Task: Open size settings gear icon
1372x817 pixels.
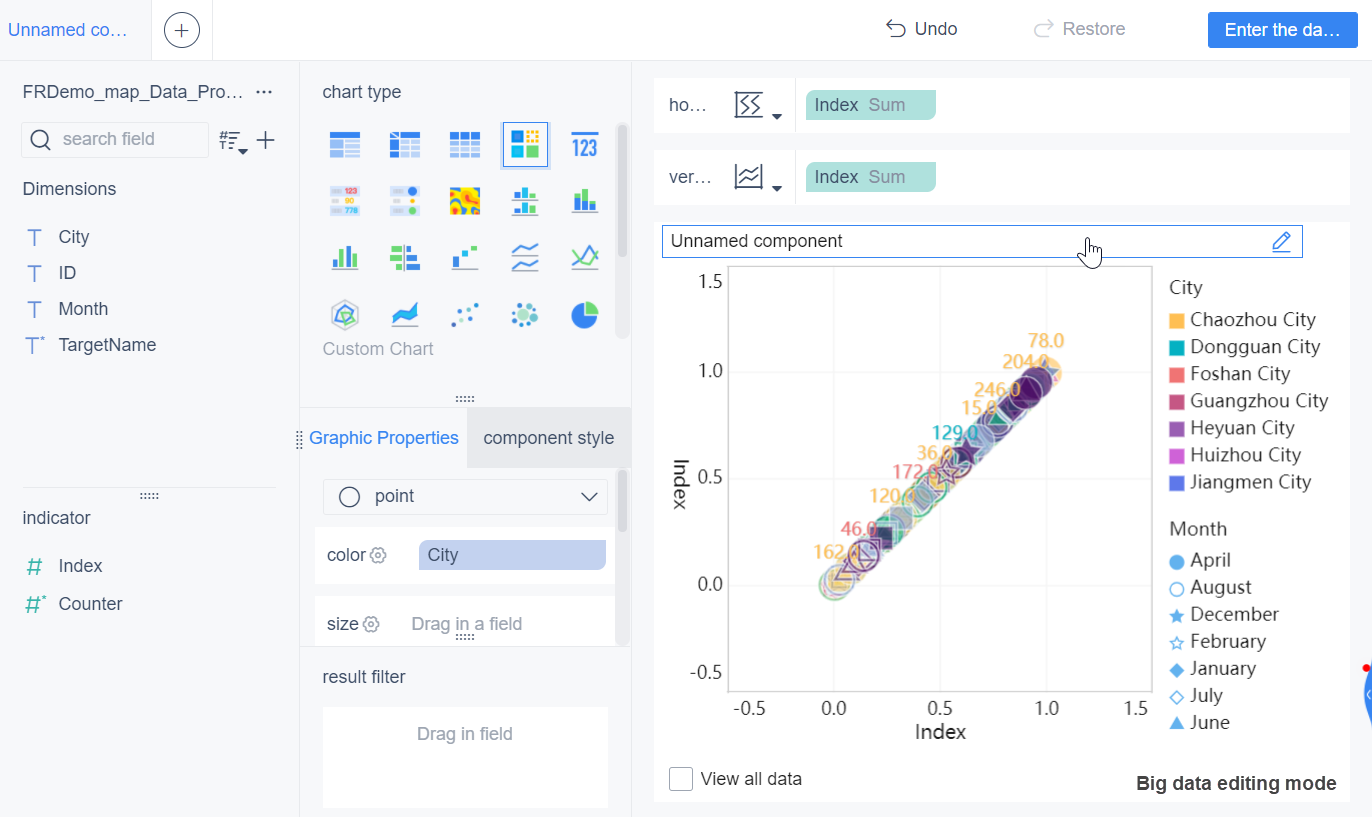Action: pos(371,624)
